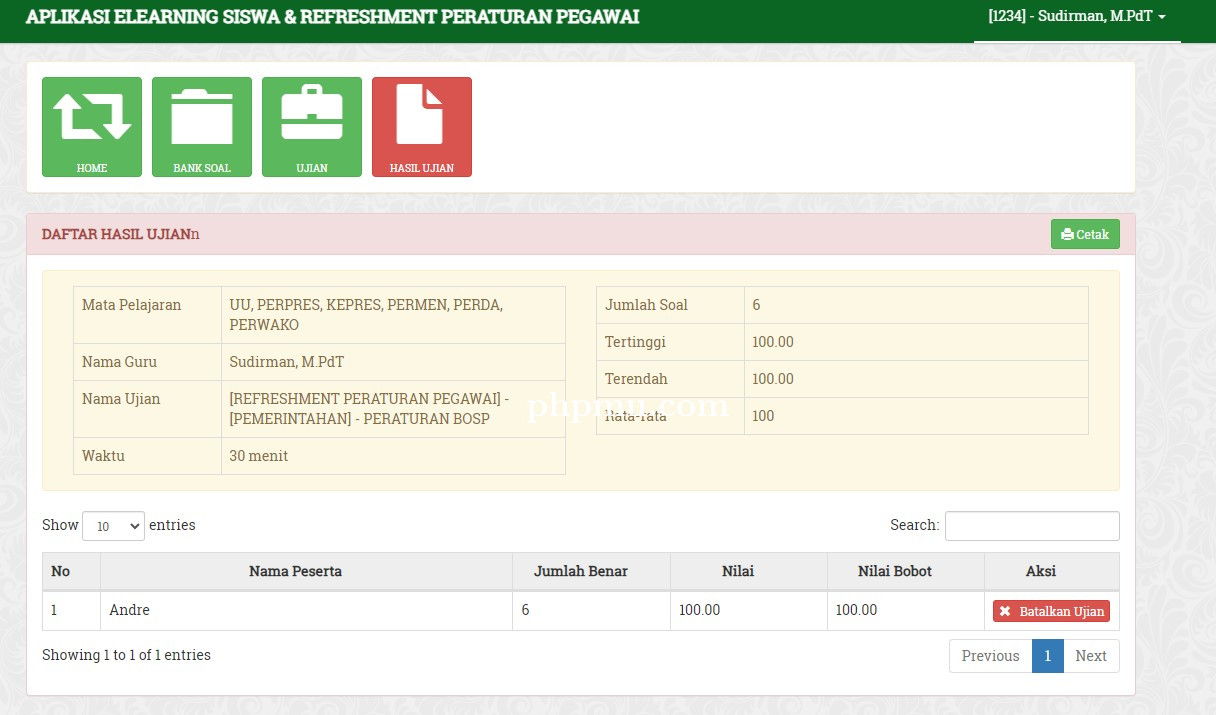Open the Show entries count dropdown
1216x715 pixels.
(x=113, y=526)
